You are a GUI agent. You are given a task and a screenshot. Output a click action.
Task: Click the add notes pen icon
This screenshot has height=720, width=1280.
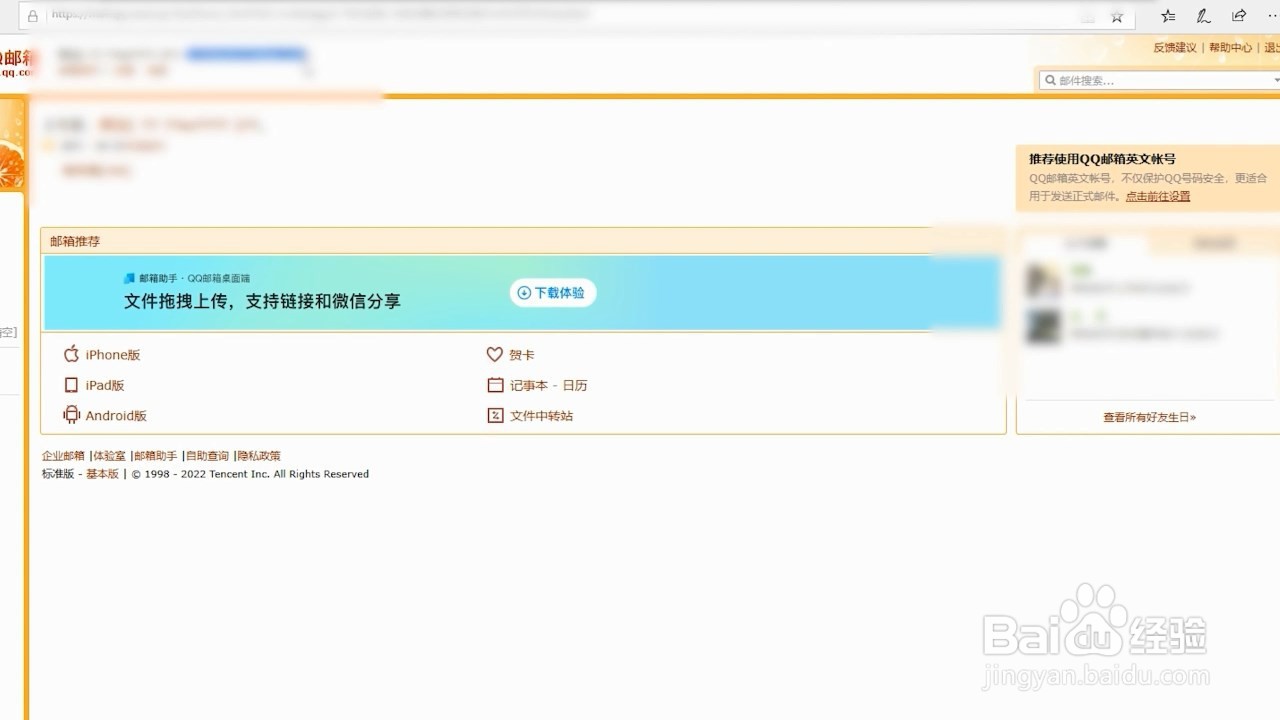coord(1204,16)
